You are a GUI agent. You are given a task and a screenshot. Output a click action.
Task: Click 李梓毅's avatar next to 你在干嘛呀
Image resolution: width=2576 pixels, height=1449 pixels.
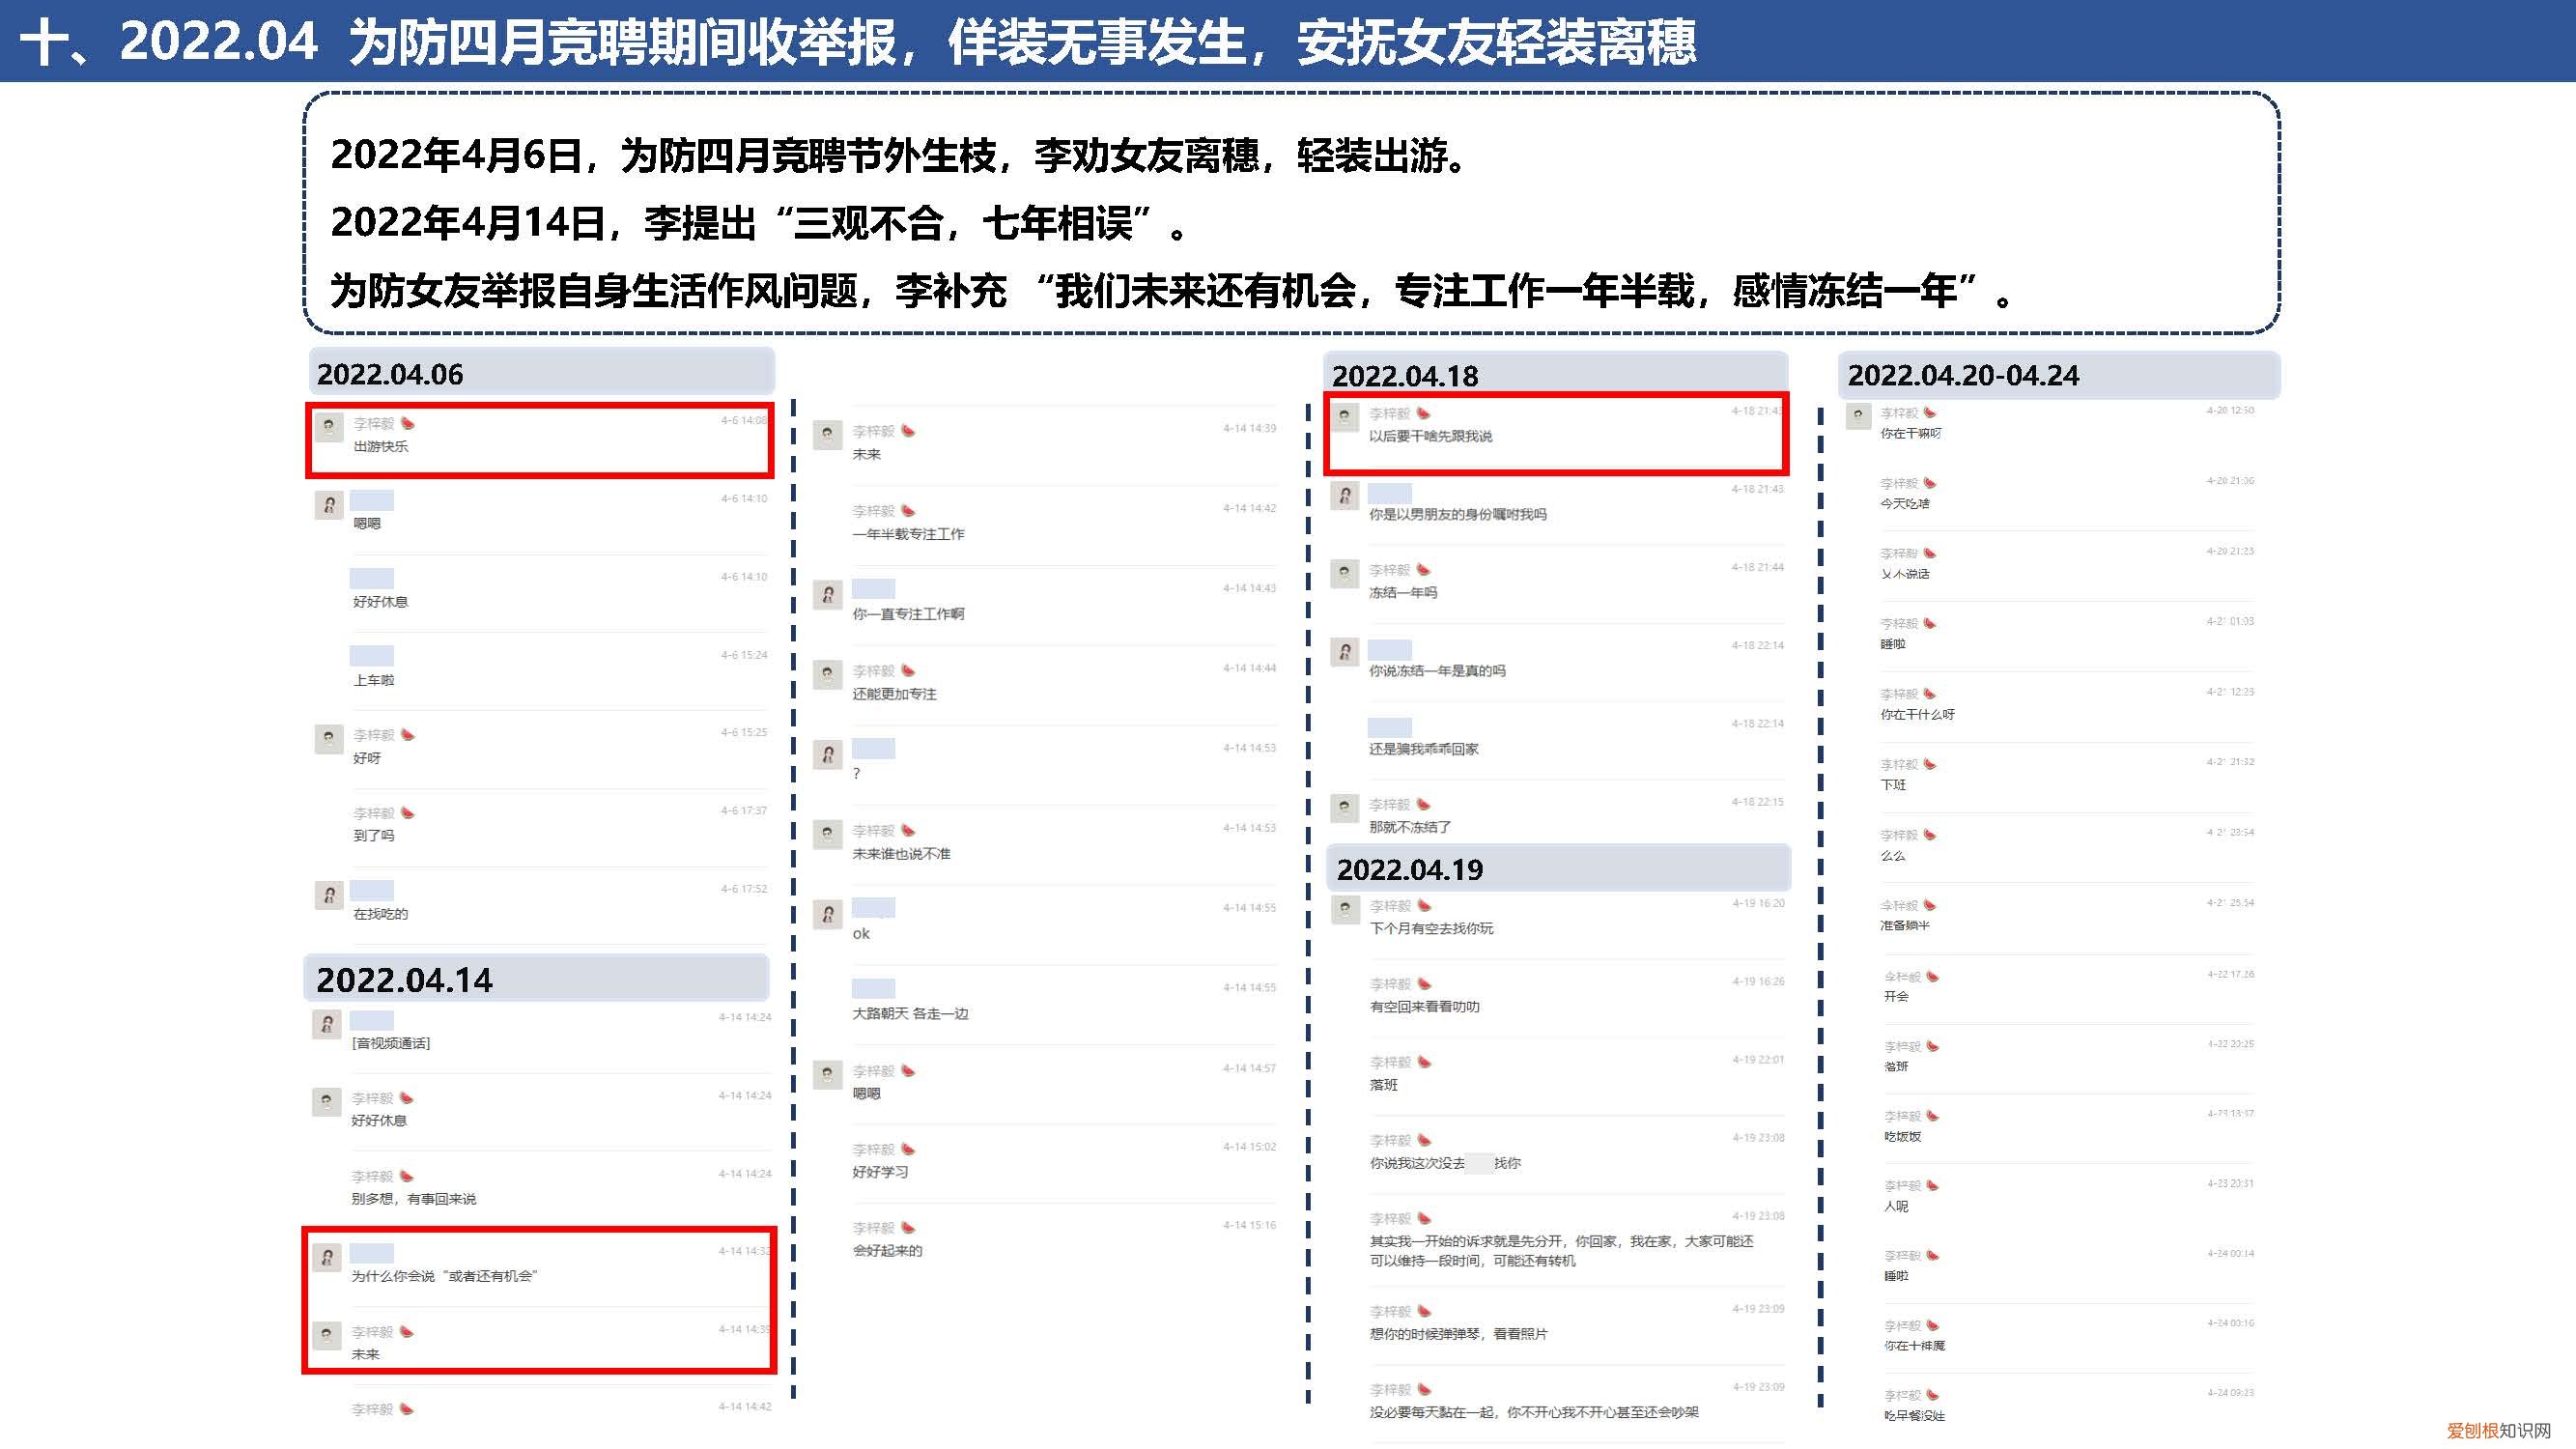point(1858,415)
